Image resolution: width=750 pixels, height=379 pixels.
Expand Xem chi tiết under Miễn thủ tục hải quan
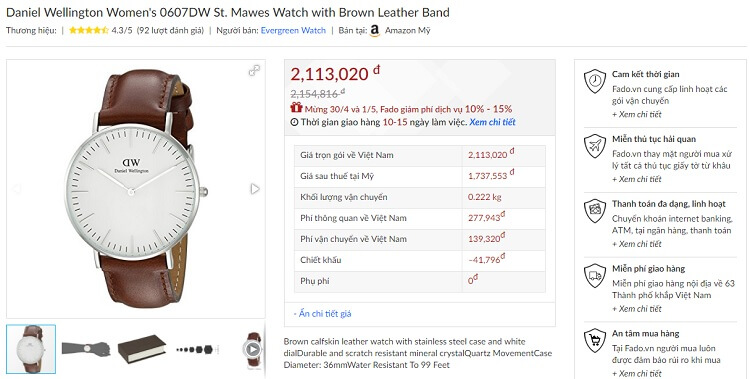point(637,179)
